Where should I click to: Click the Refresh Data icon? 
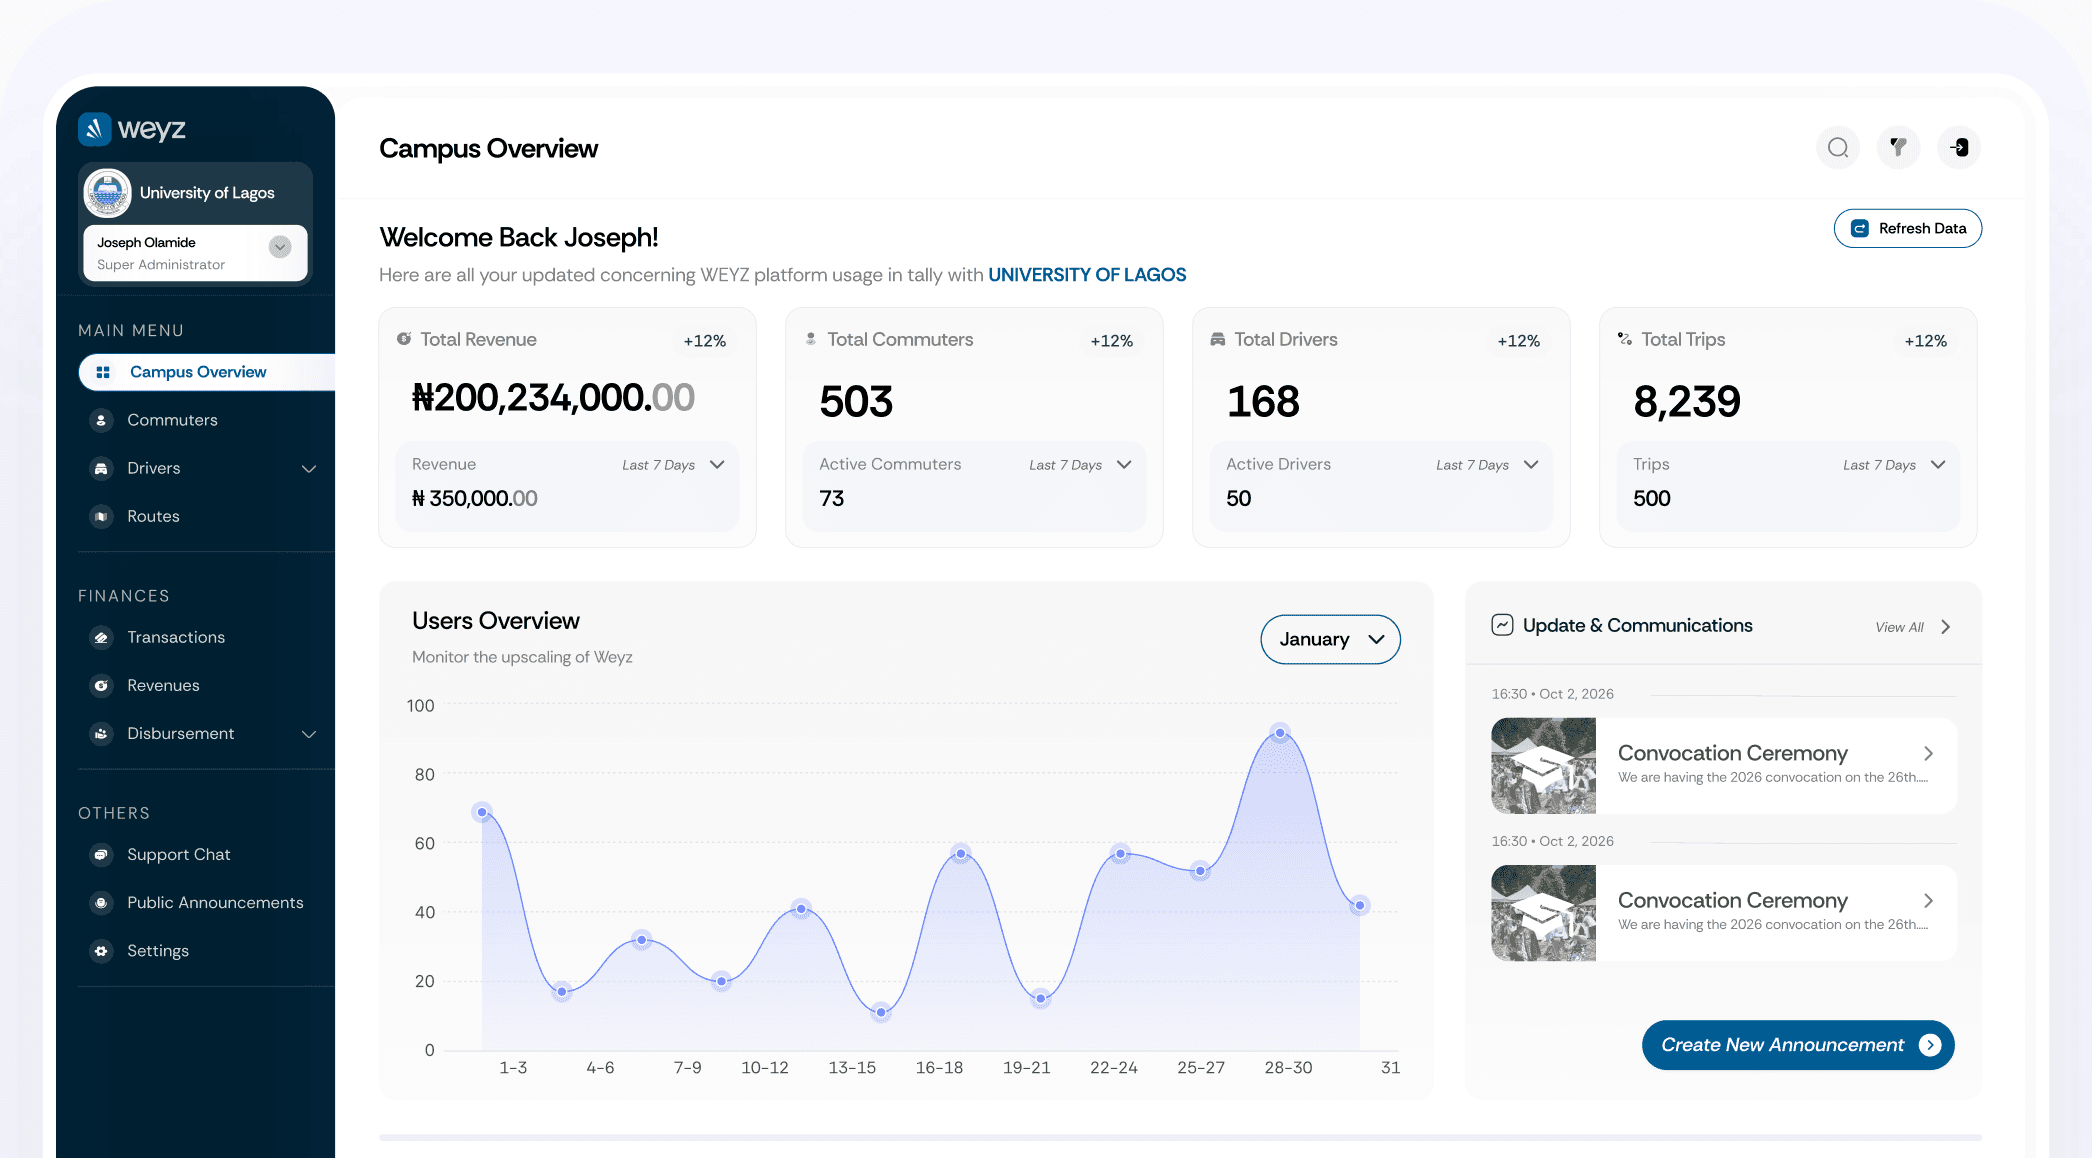tap(1860, 228)
